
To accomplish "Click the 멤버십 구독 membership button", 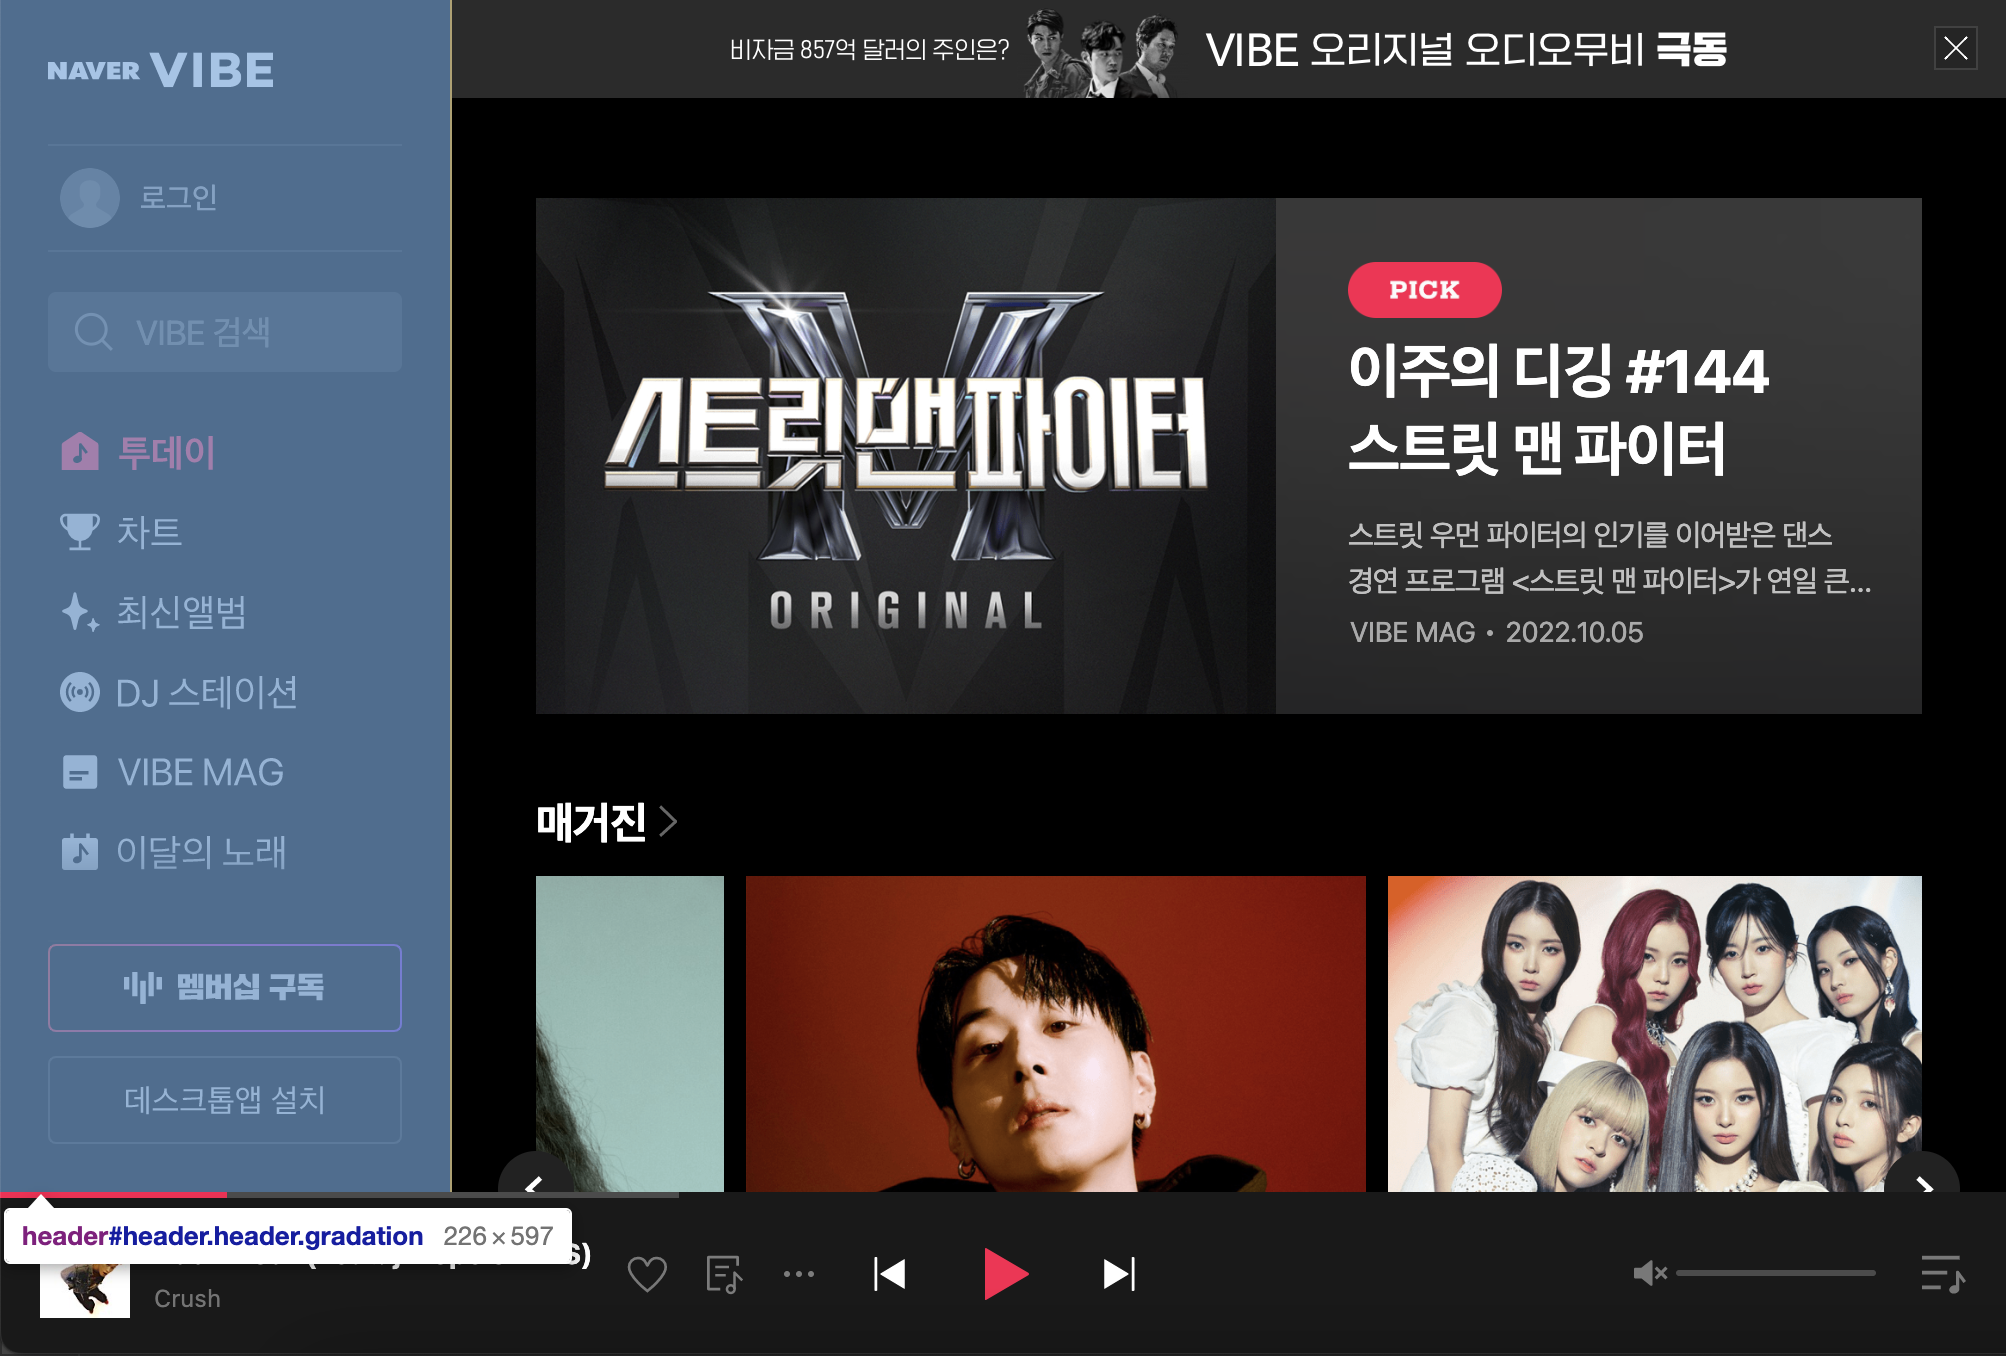I will [x=225, y=987].
